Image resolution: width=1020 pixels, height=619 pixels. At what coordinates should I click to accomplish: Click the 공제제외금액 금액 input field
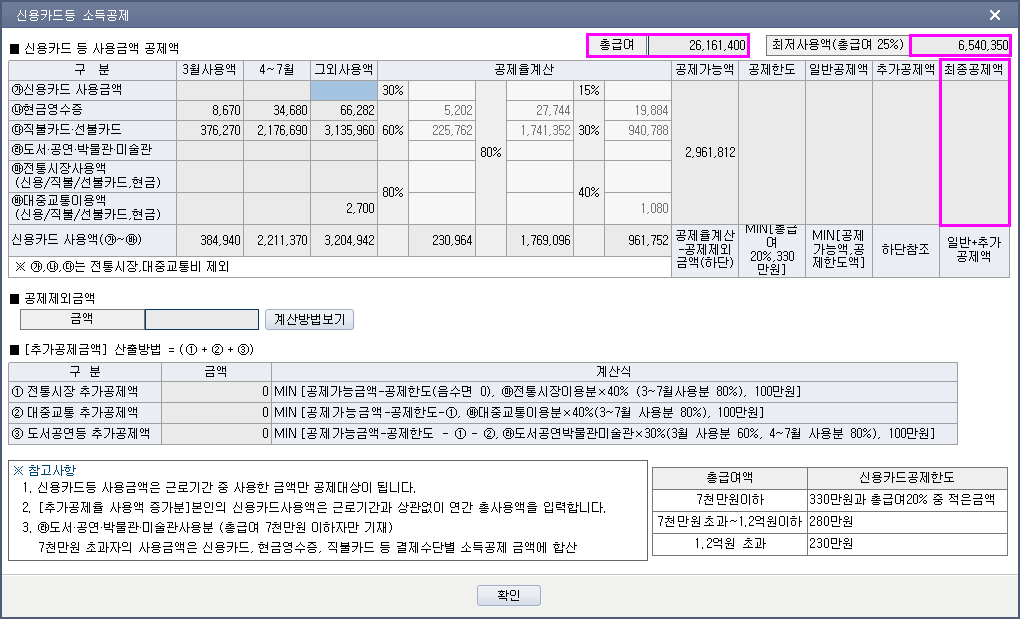[x=202, y=319]
